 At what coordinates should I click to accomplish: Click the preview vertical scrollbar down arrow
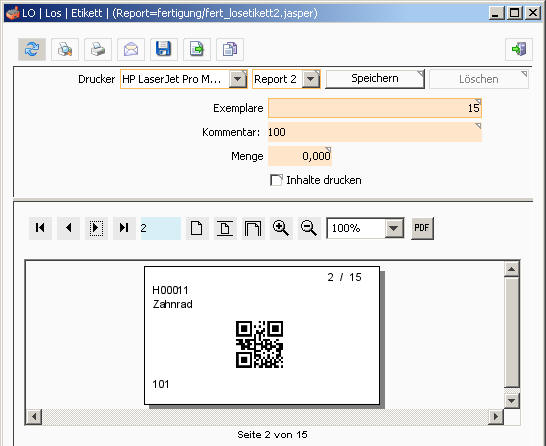click(512, 401)
